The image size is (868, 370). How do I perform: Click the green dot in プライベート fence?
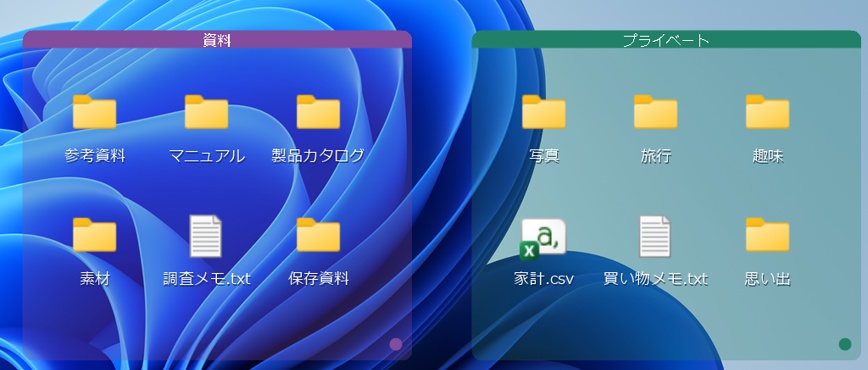[845, 345]
